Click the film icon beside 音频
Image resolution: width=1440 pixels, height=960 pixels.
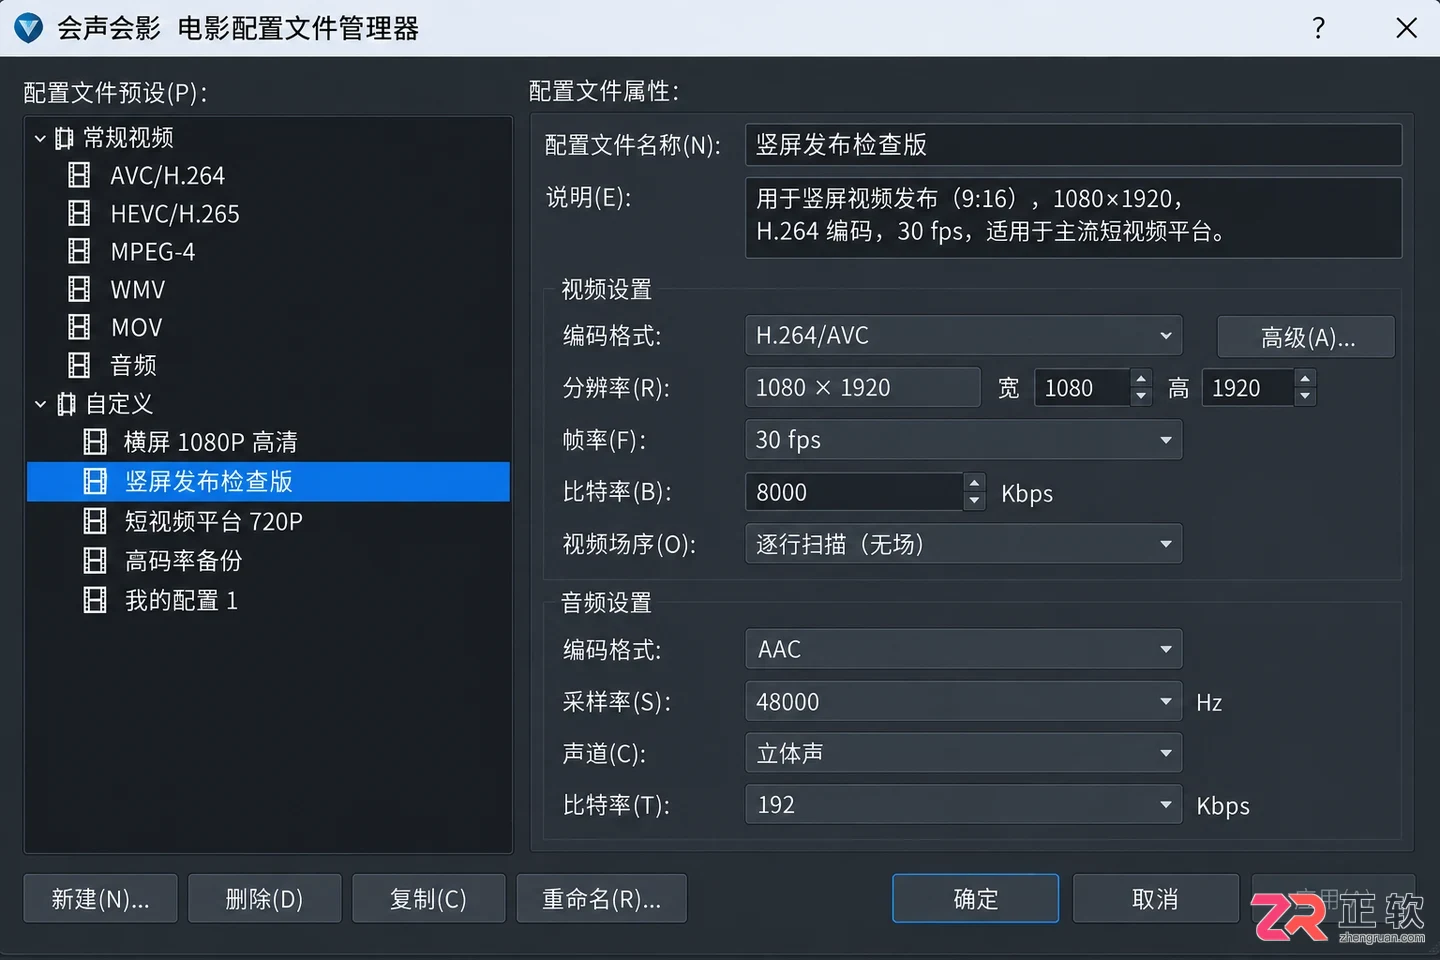79,365
